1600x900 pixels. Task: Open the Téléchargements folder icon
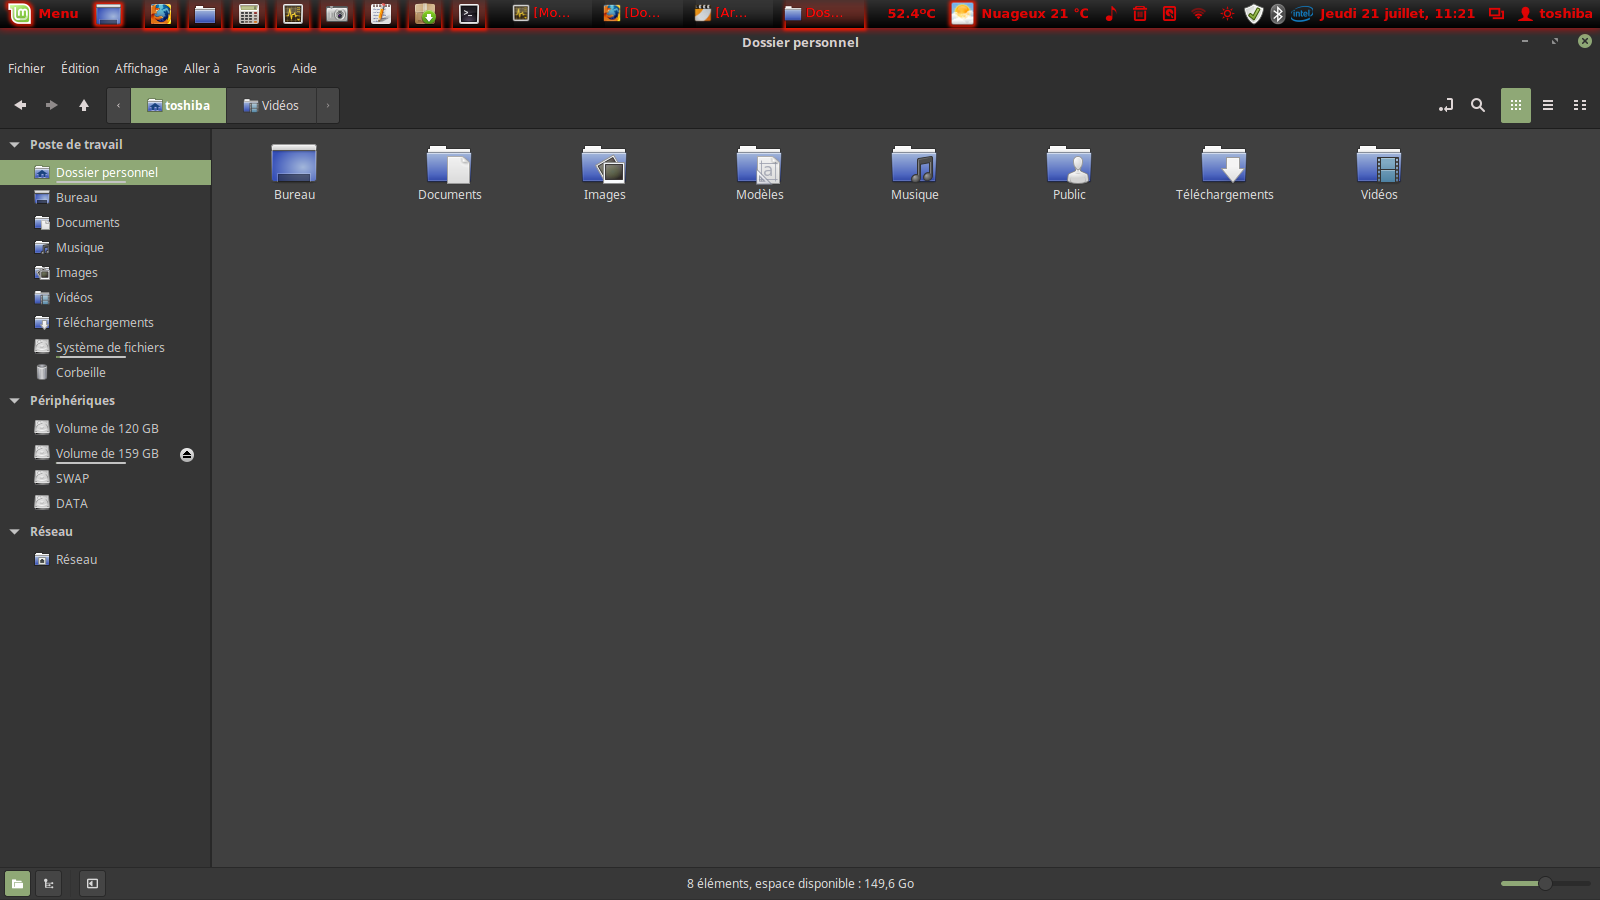(x=1224, y=166)
